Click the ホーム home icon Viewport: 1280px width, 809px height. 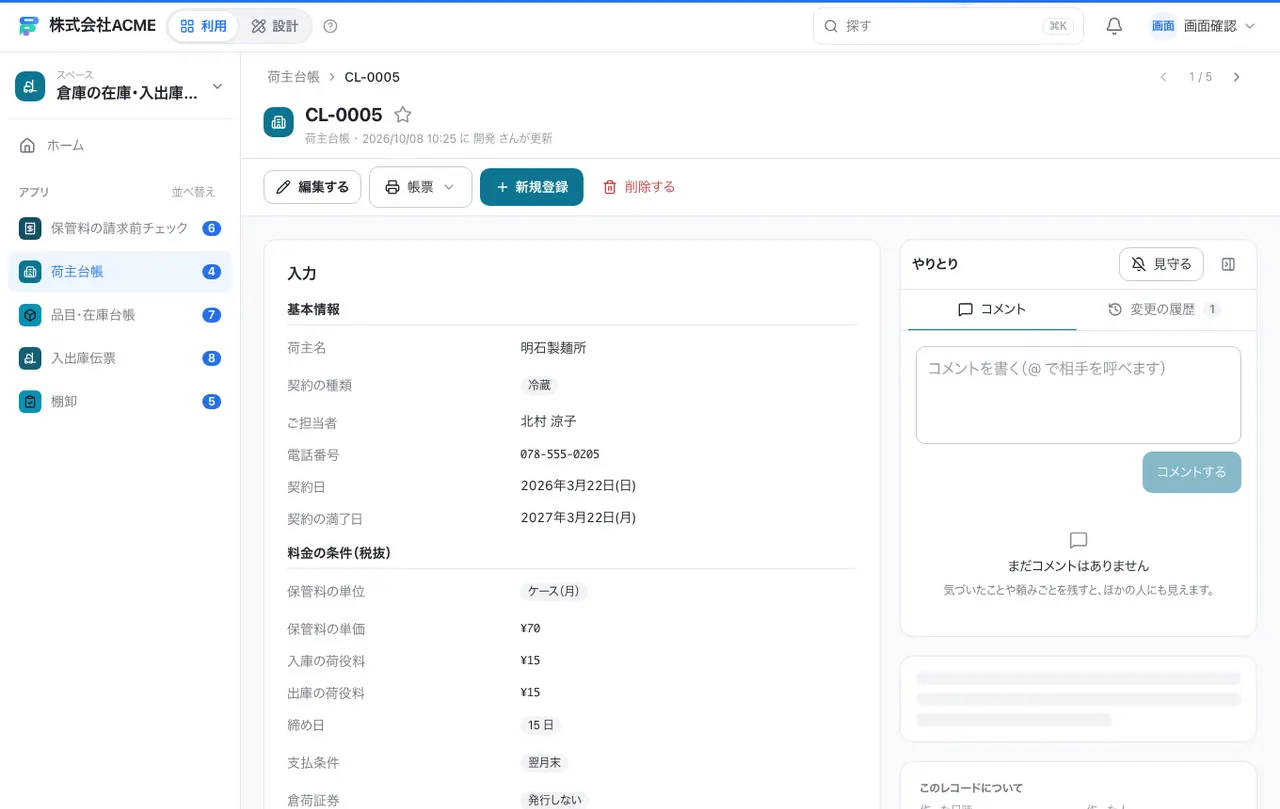click(28, 145)
